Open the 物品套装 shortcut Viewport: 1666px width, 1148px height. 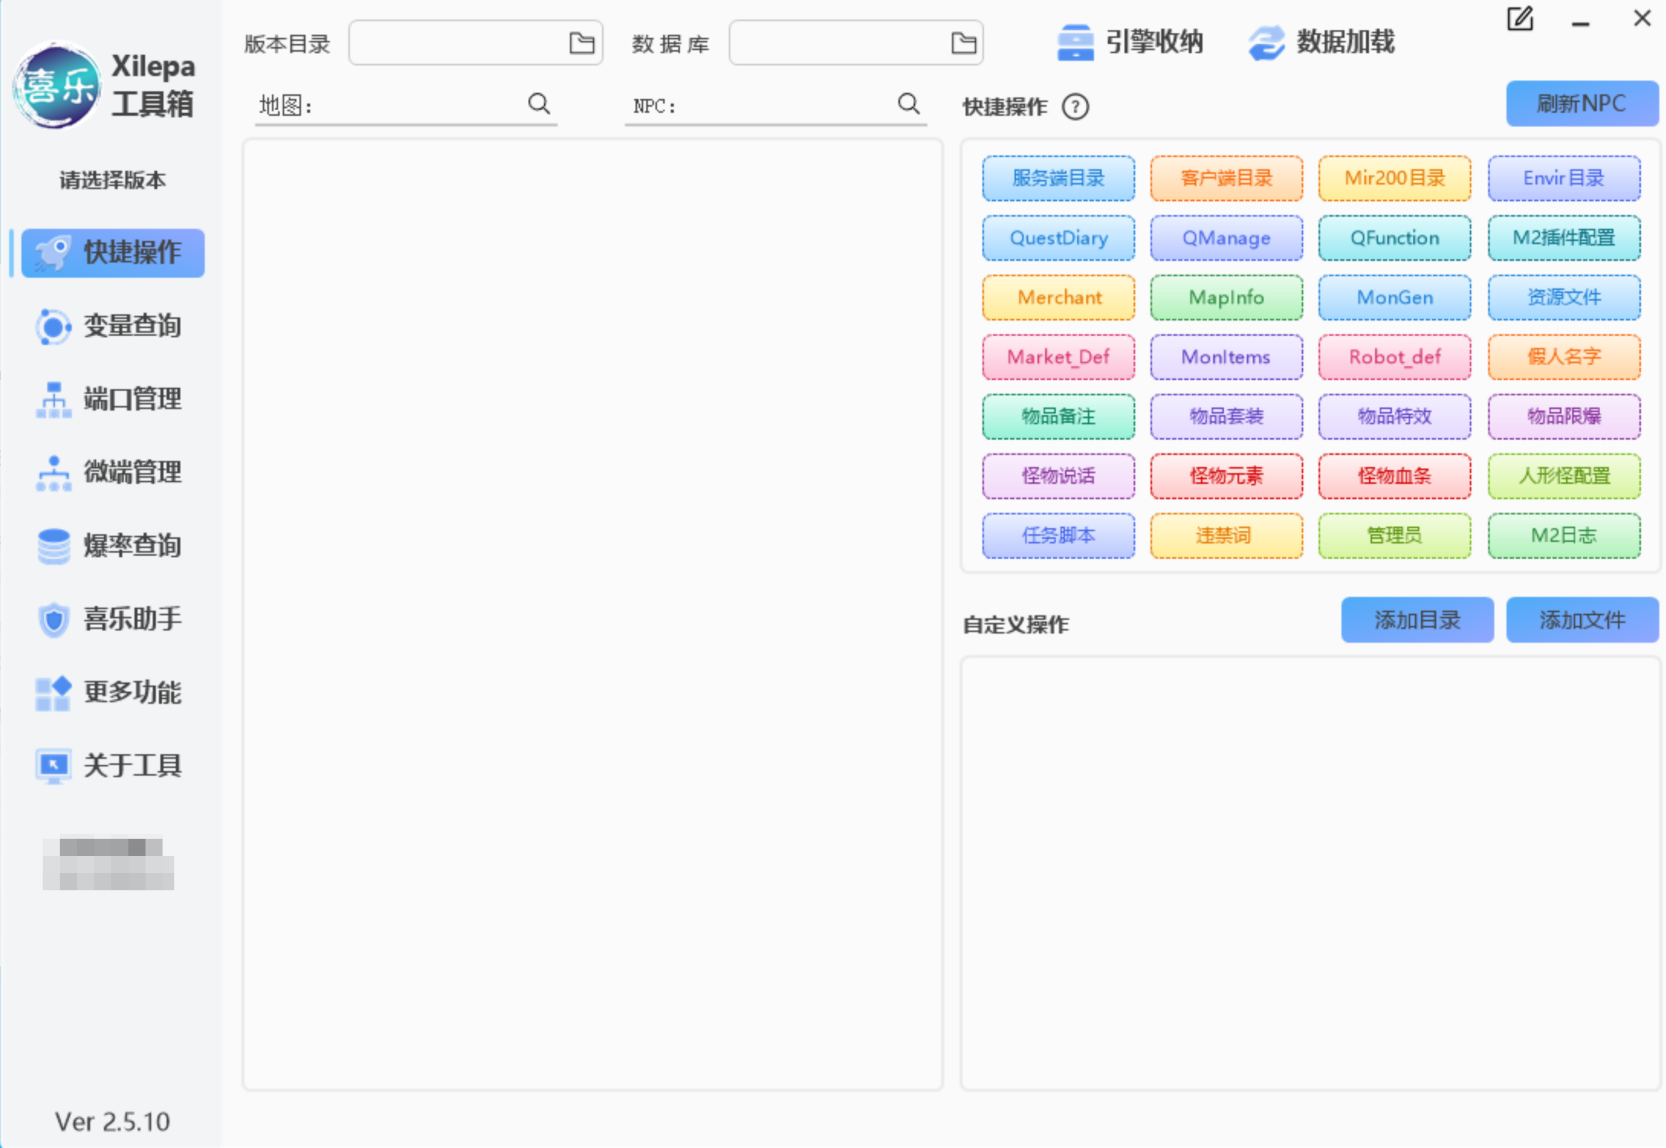tap(1226, 416)
